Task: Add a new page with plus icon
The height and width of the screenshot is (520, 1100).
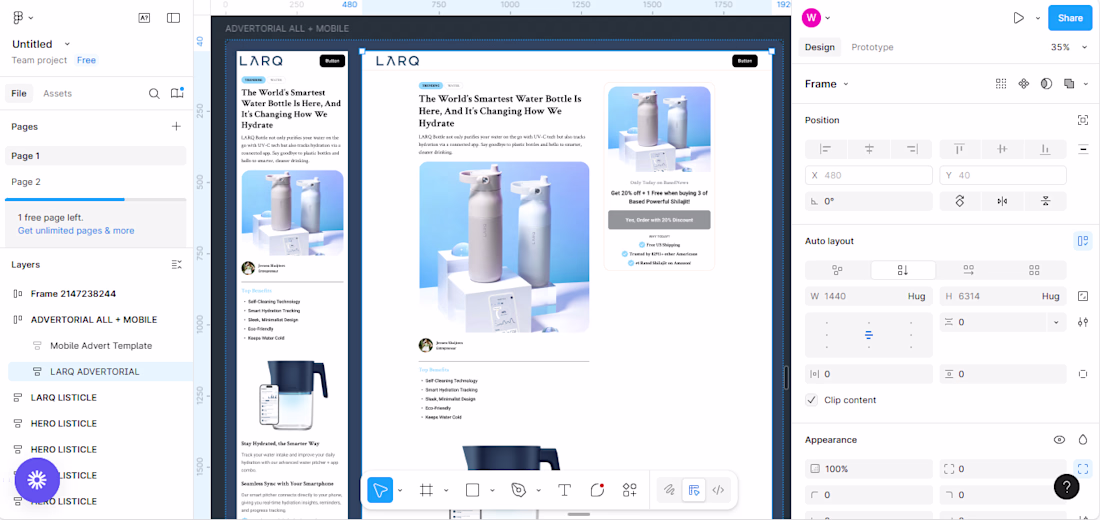Action: coord(176,126)
